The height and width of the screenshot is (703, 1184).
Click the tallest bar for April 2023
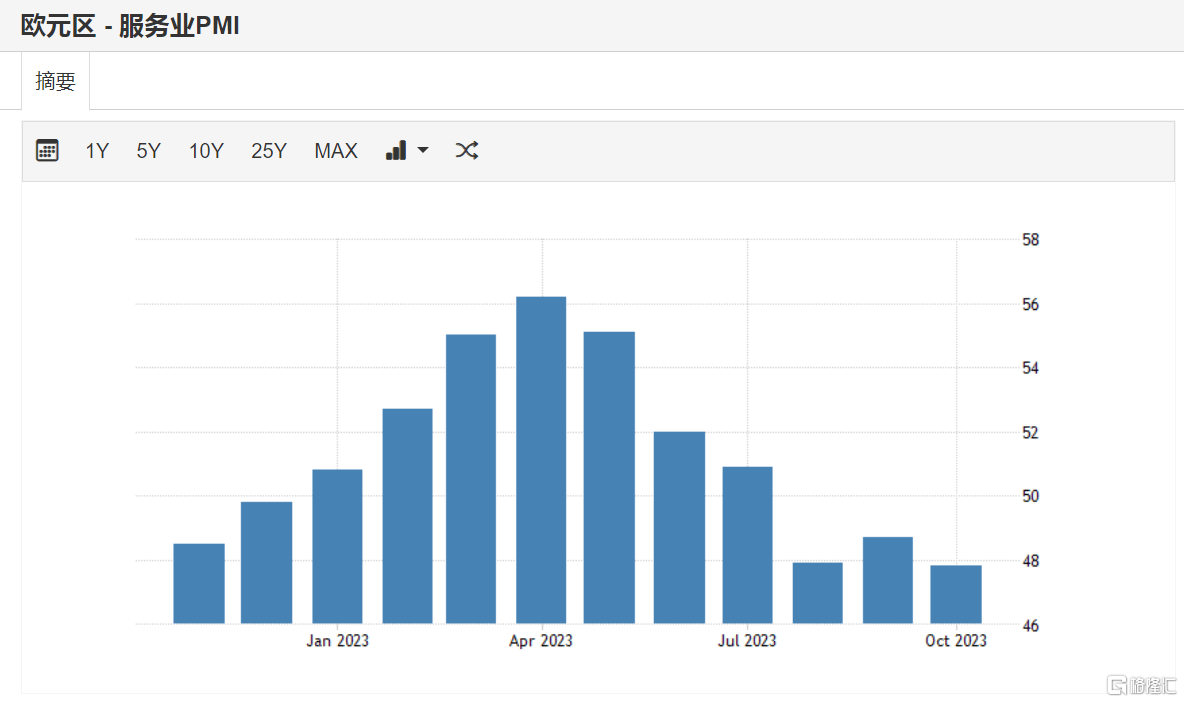(541, 460)
